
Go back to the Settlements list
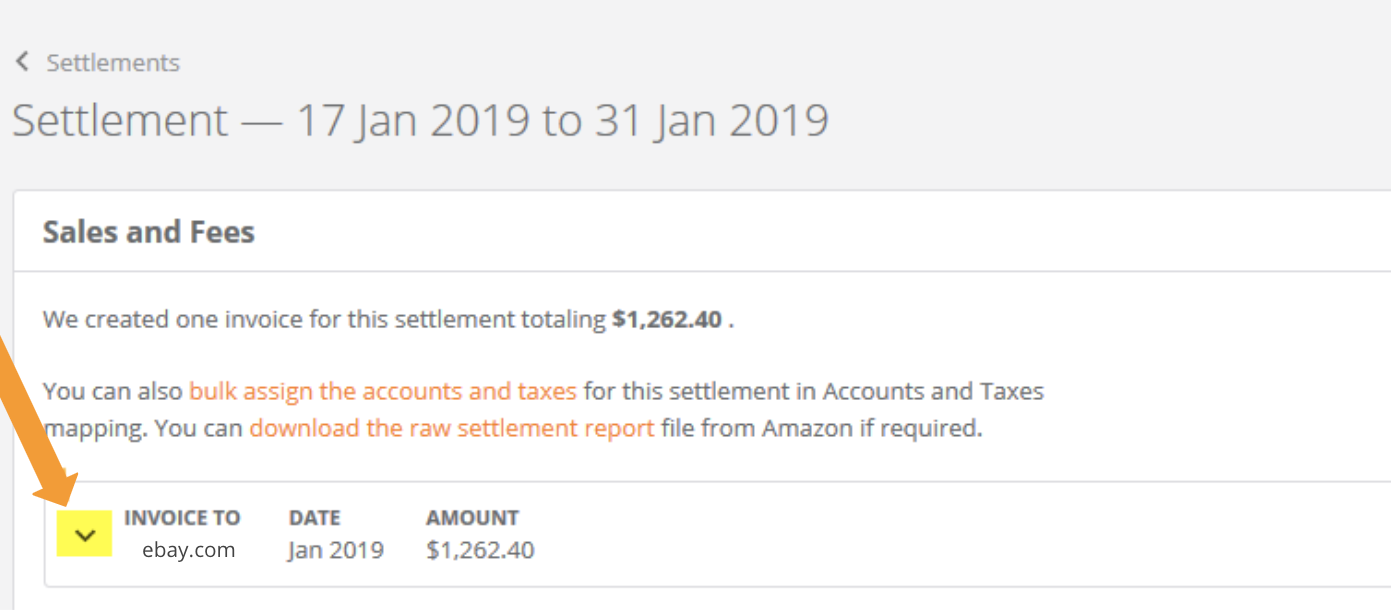pos(112,62)
